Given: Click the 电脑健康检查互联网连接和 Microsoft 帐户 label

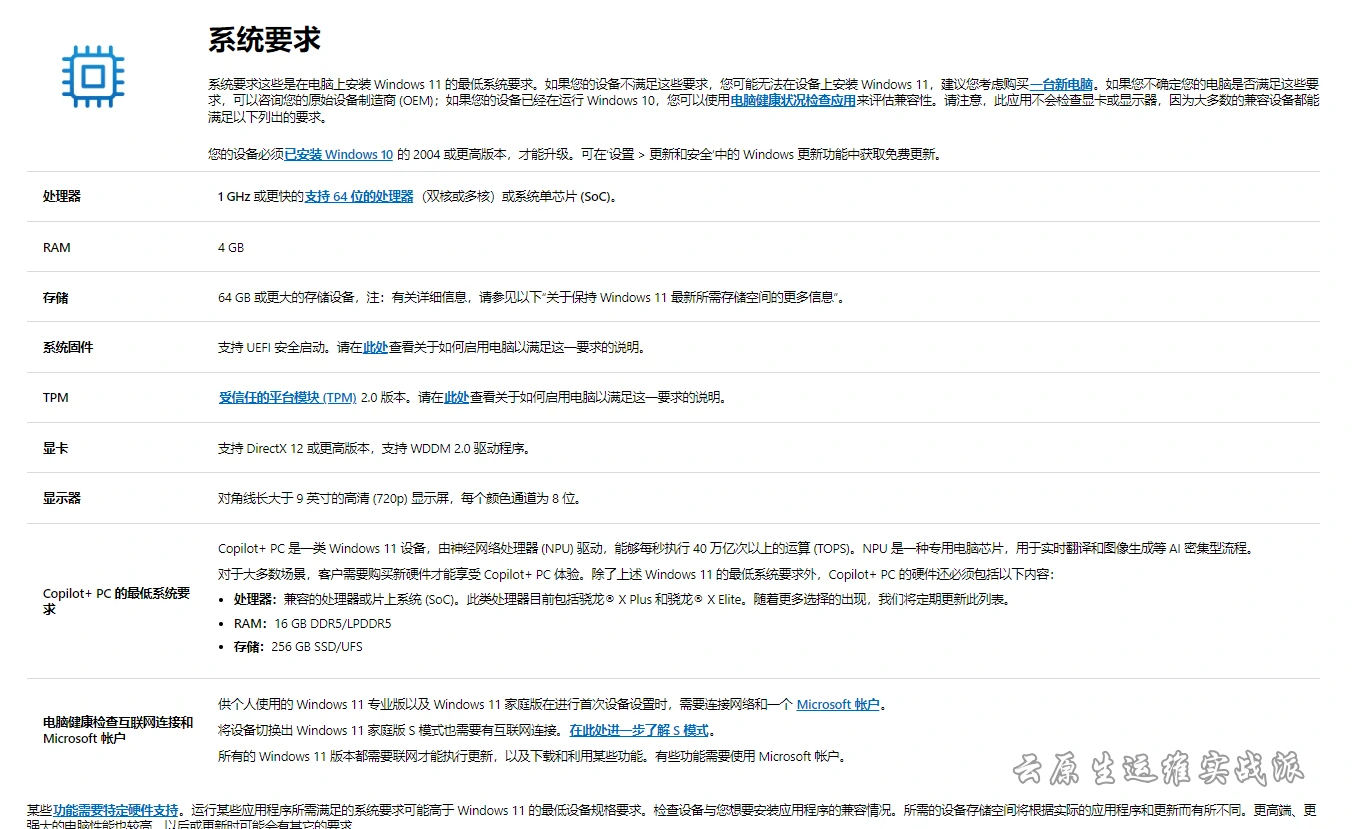Looking at the screenshot, I should click(118, 730).
